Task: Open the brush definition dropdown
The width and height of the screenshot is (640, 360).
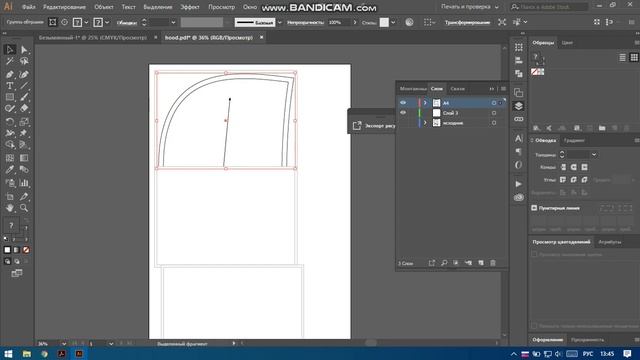Action: coord(280,23)
